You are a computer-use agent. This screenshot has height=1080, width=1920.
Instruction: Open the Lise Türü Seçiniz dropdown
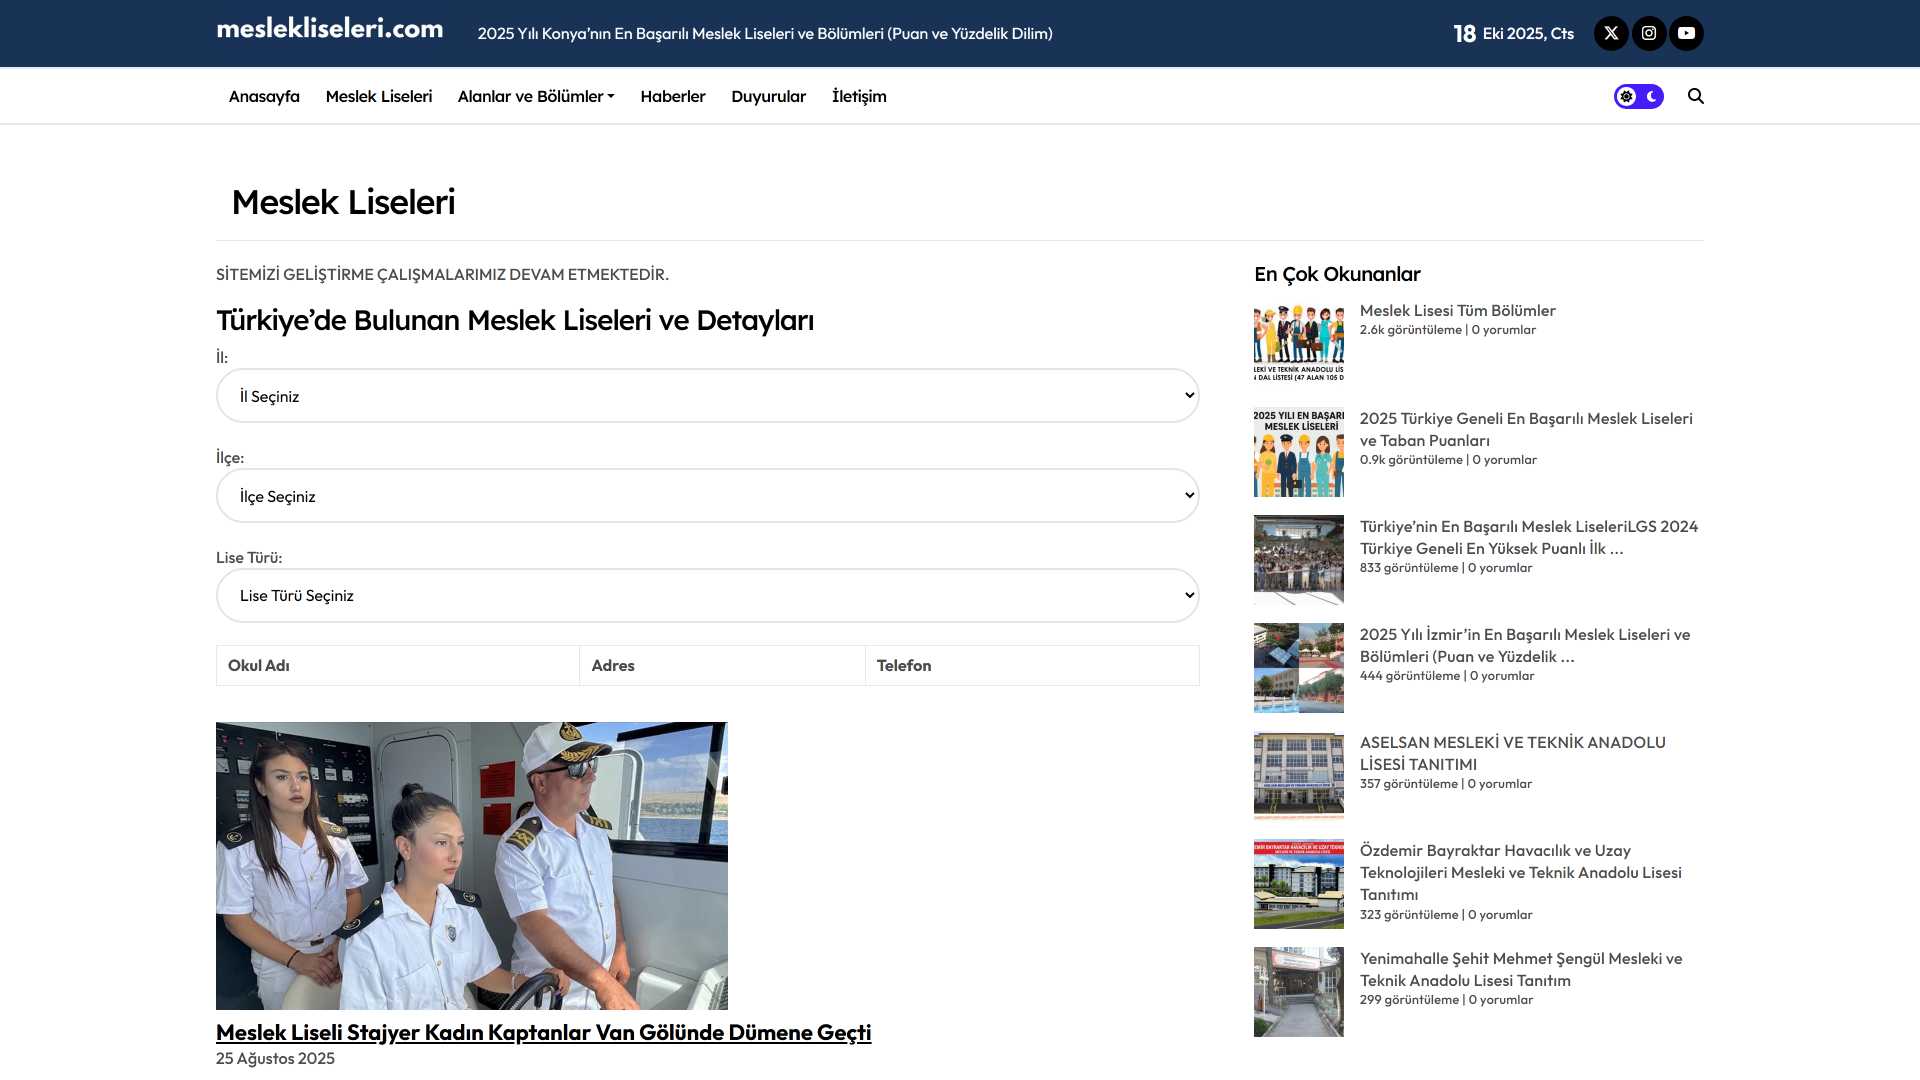point(707,596)
